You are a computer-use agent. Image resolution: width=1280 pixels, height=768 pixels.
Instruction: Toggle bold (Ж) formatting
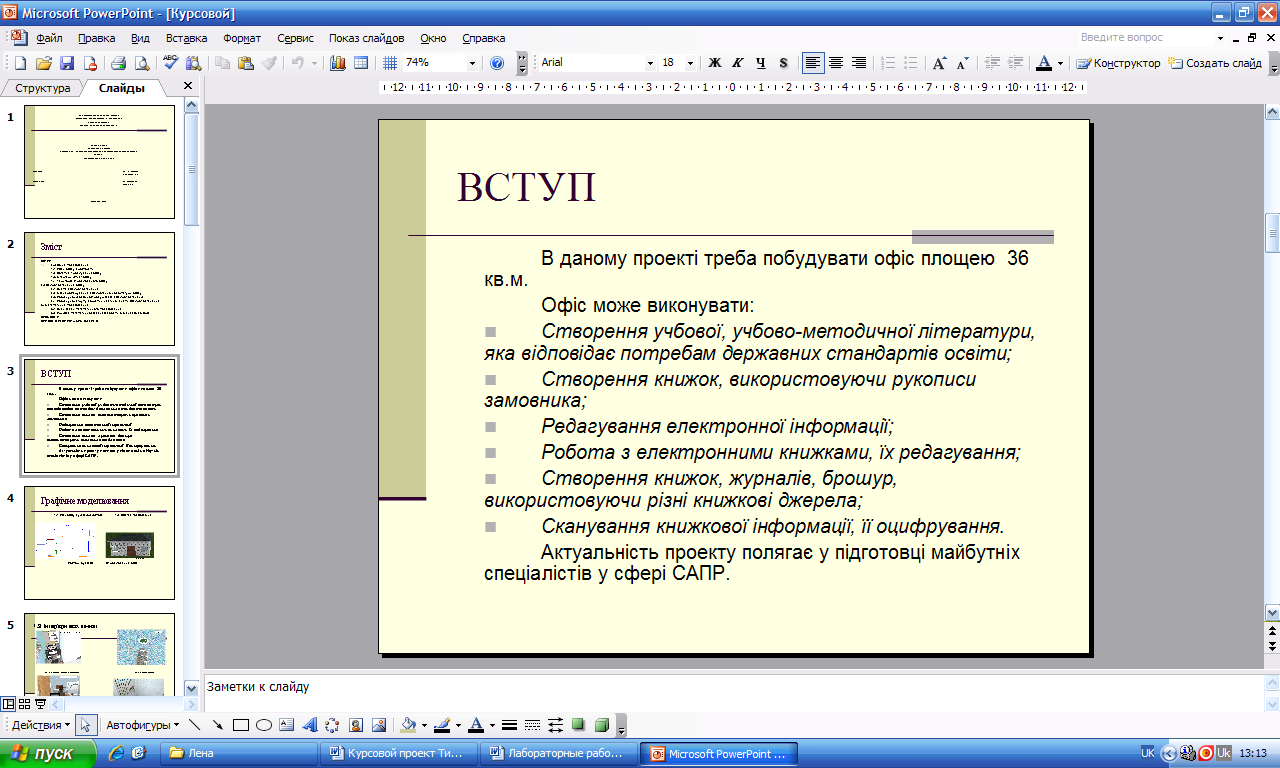coord(715,63)
